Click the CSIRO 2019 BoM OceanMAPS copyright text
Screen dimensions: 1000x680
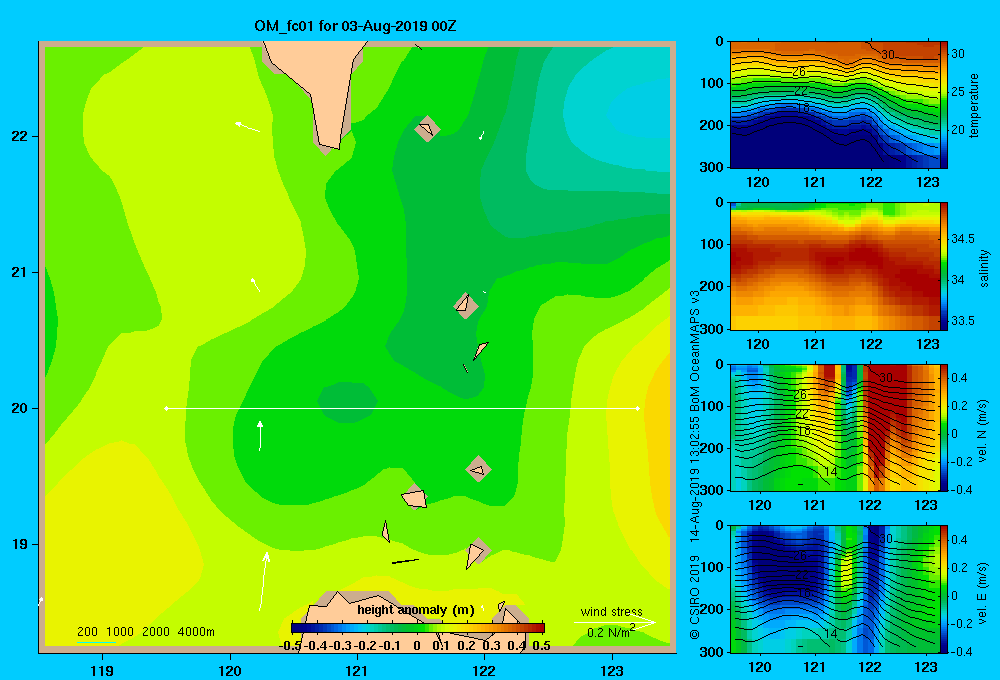(695, 465)
